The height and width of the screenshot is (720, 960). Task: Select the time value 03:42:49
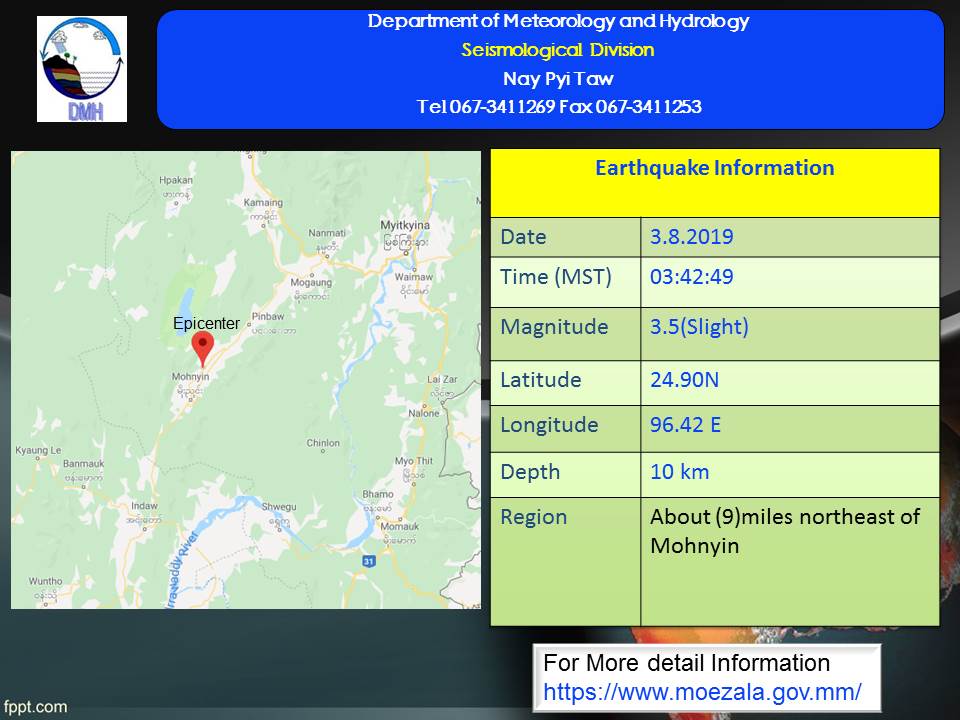(x=691, y=277)
